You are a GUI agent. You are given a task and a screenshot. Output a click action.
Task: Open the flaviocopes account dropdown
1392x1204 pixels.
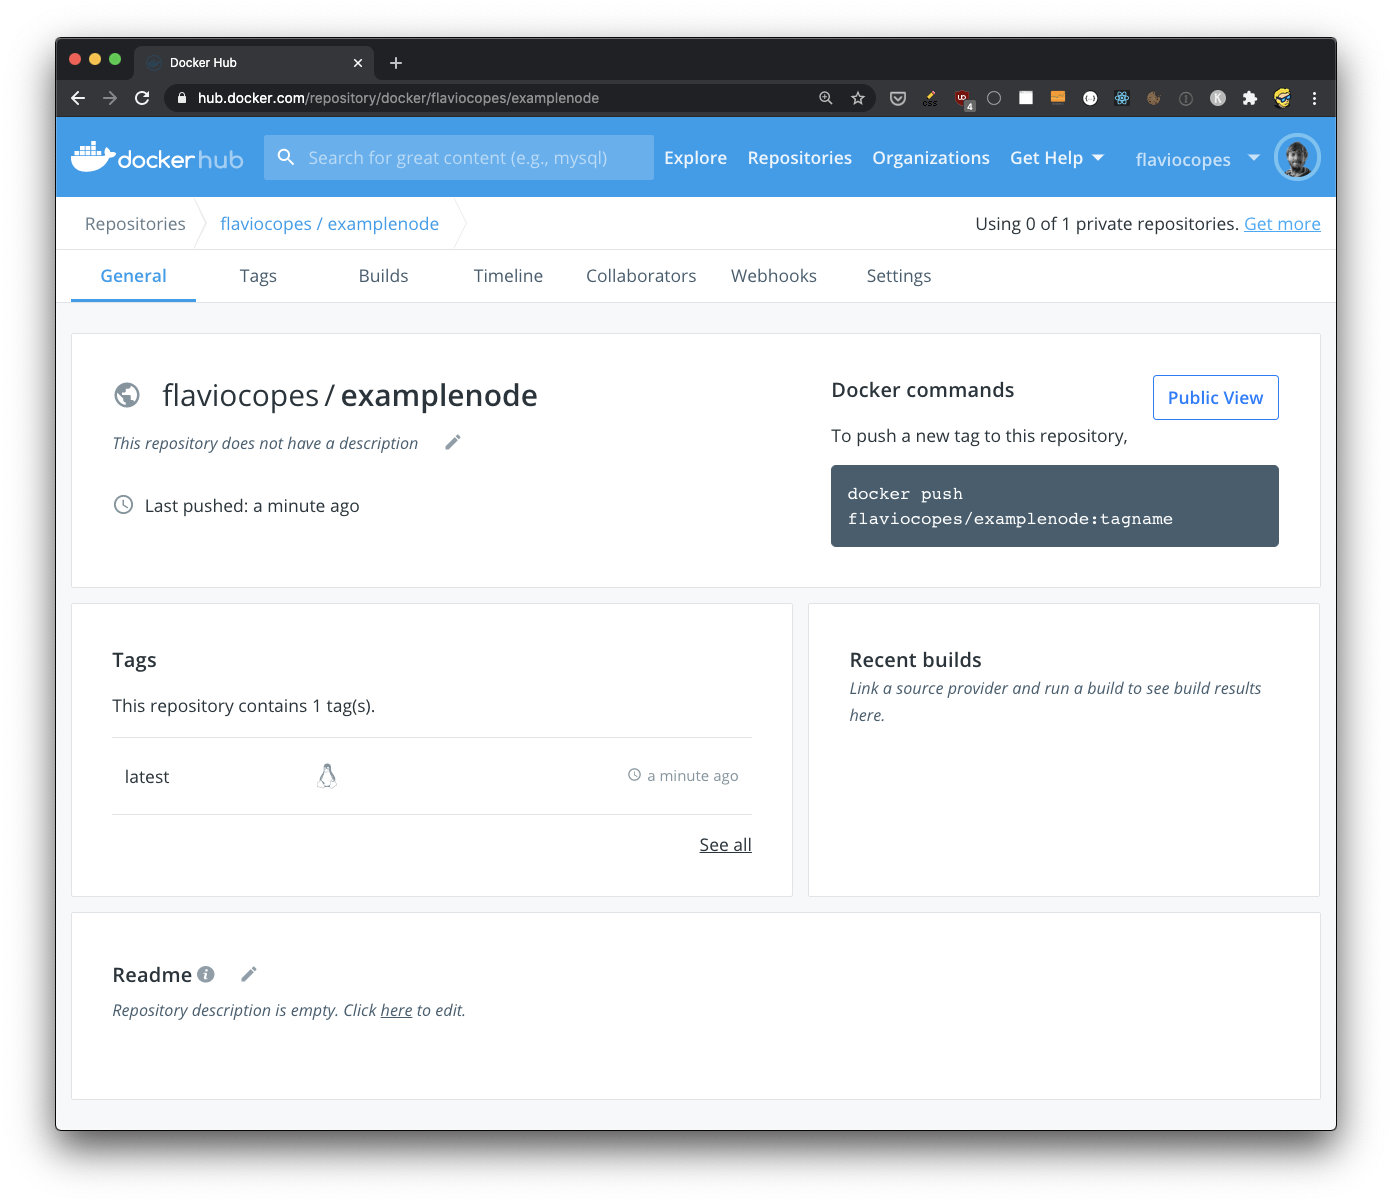[1197, 159]
